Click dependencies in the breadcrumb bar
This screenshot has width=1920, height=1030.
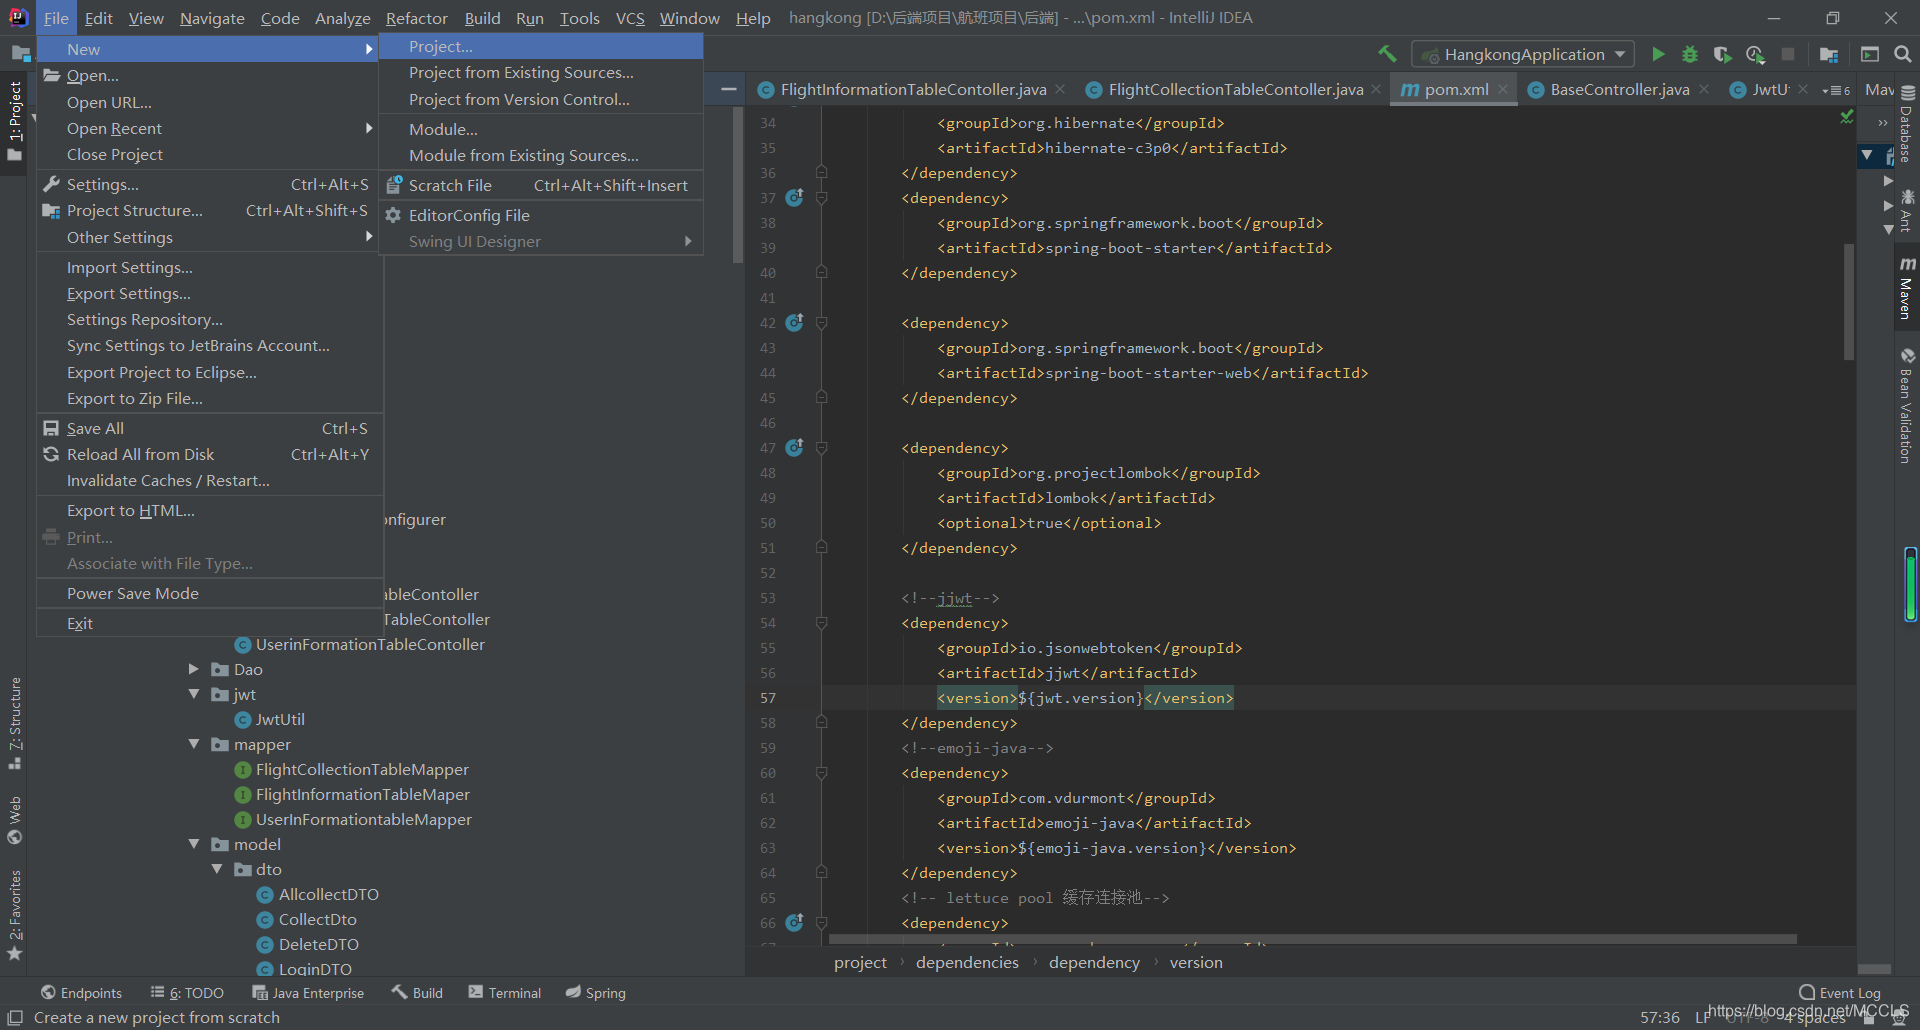(967, 962)
